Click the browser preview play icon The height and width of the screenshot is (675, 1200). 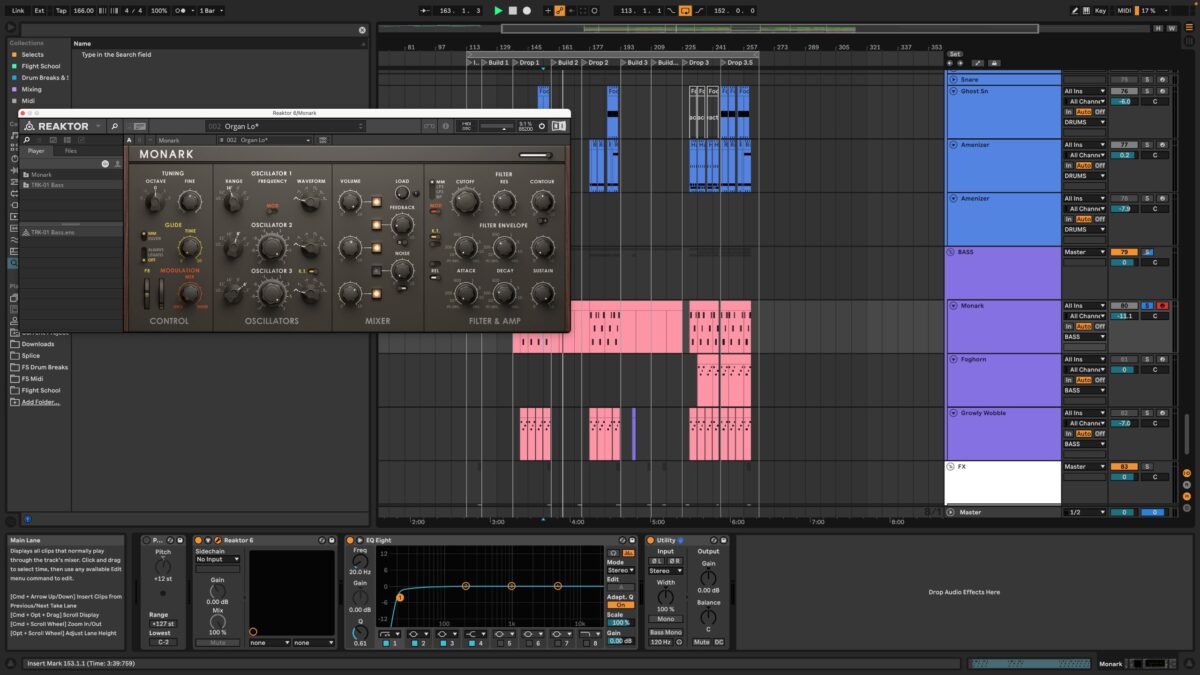11,27
